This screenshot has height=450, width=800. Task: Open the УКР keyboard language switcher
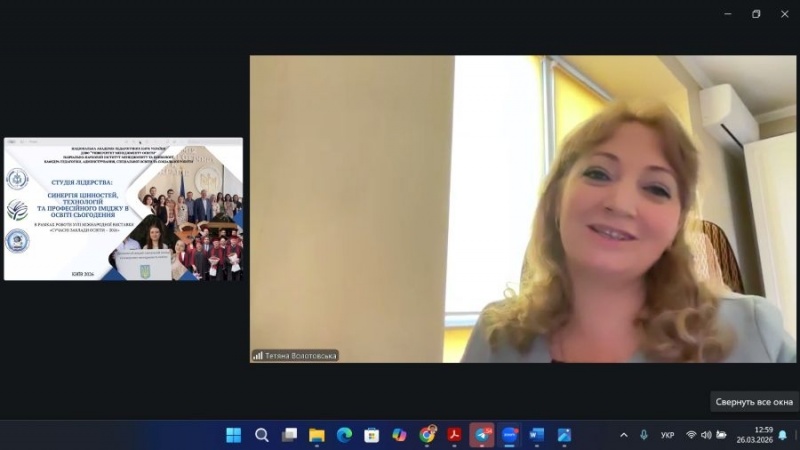click(x=667, y=435)
